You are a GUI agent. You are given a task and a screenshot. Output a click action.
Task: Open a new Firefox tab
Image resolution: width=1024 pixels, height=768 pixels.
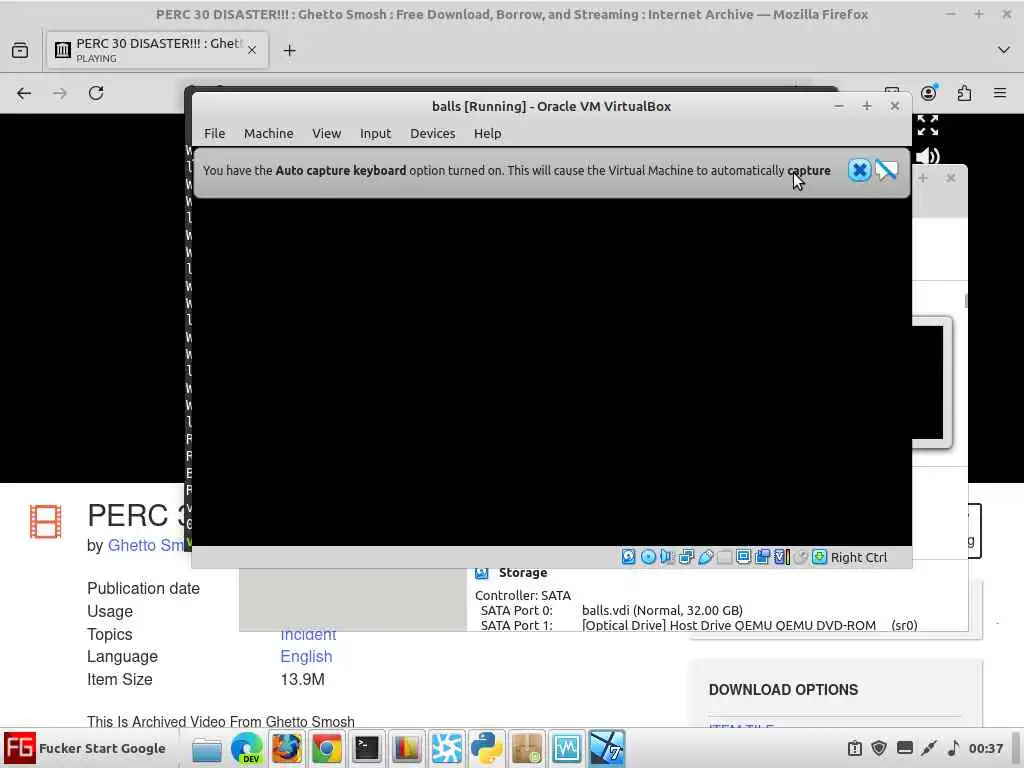[x=289, y=50]
